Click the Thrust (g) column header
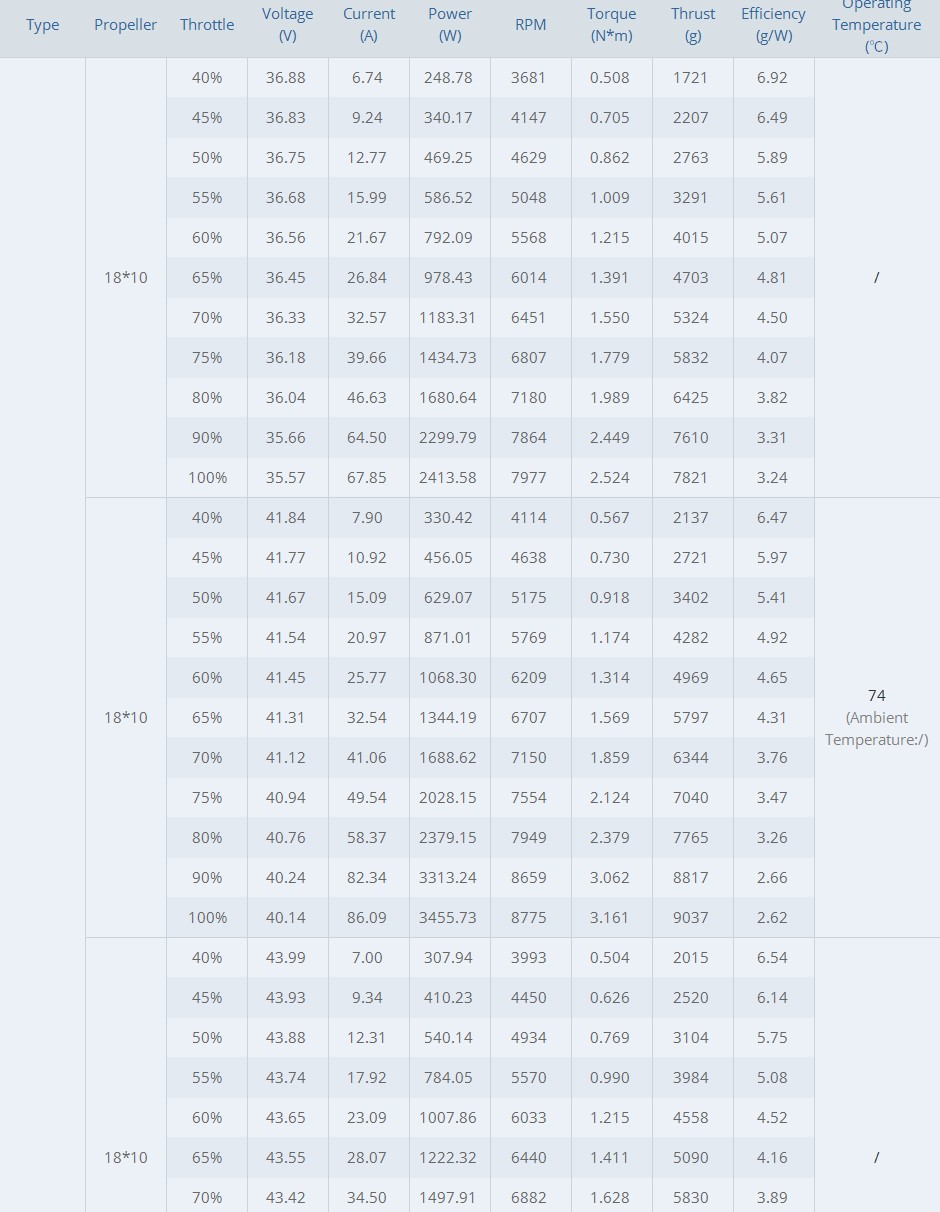The height and width of the screenshot is (1212, 940). [693, 25]
